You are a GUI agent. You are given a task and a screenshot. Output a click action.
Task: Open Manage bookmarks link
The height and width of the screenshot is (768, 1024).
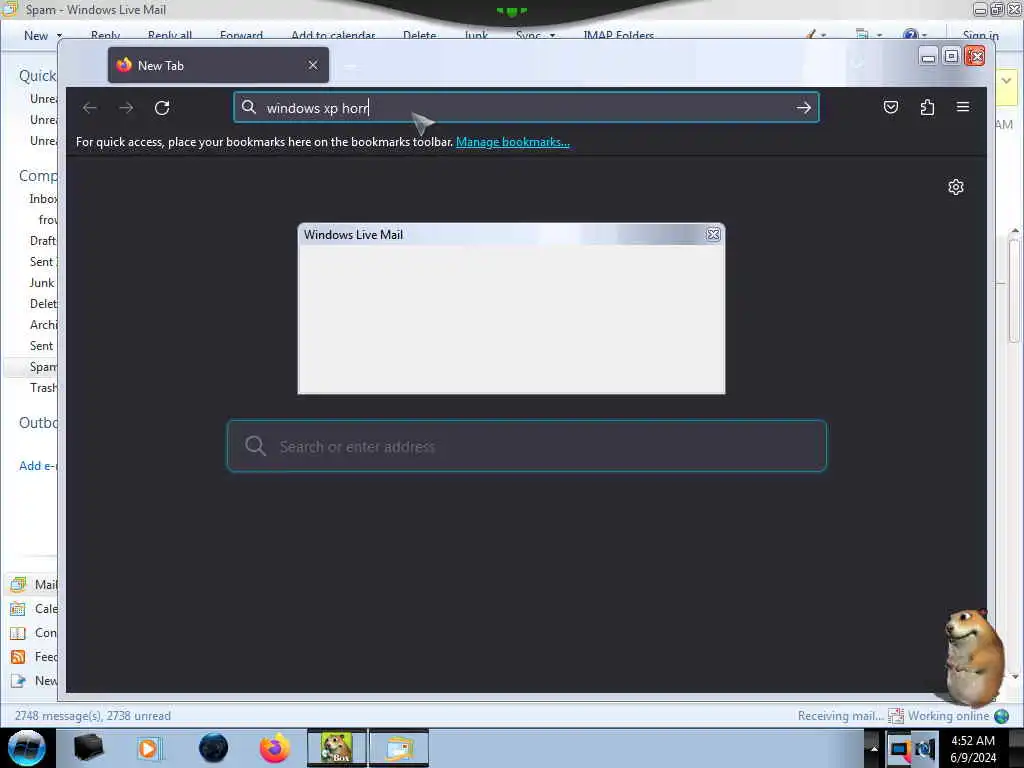point(513,142)
